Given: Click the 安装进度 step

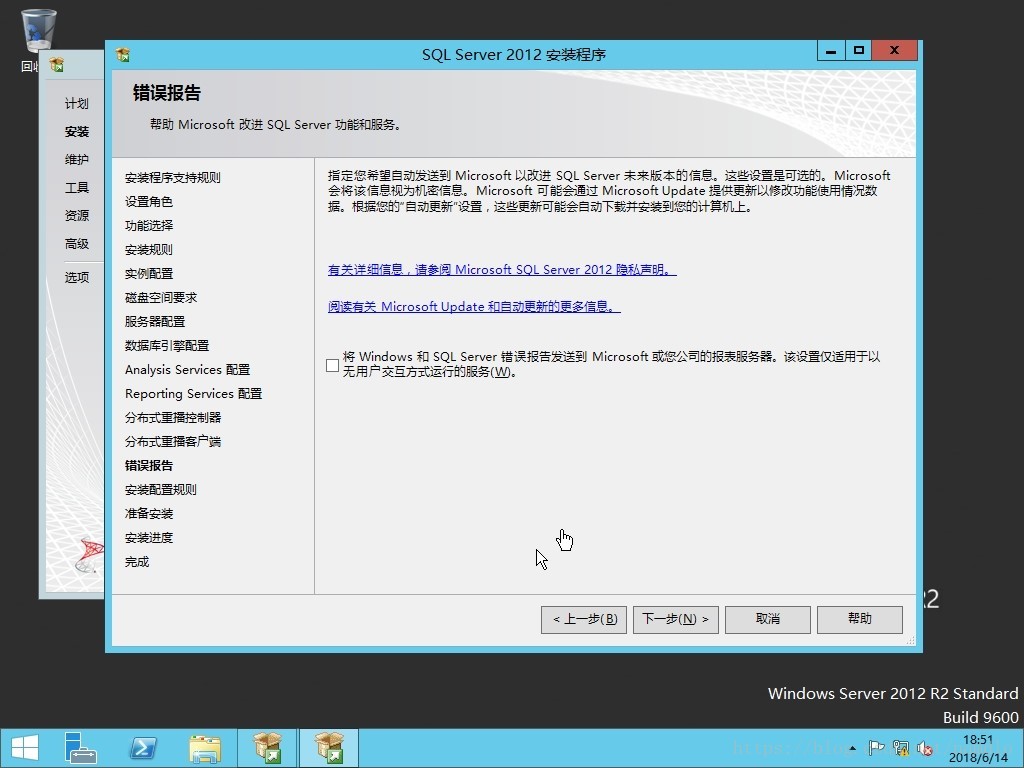Looking at the screenshot, I should [x=149, y=537].
